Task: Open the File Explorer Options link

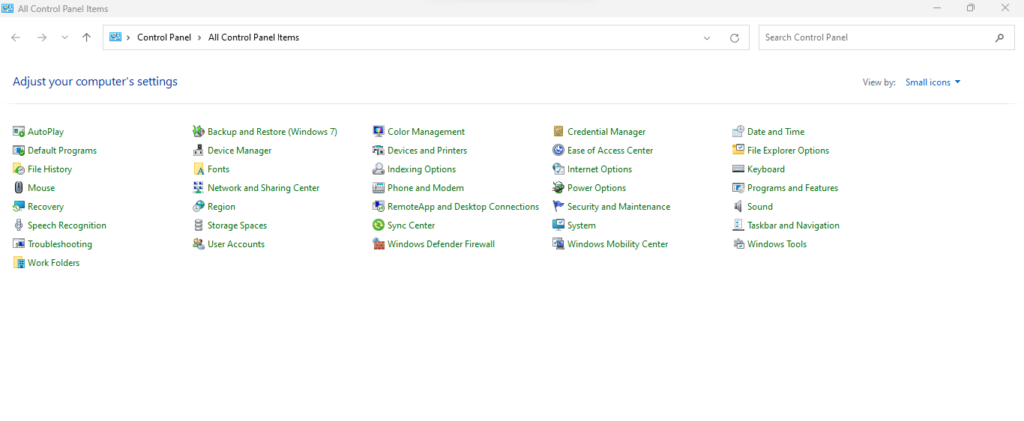Action: pos(788,151)
